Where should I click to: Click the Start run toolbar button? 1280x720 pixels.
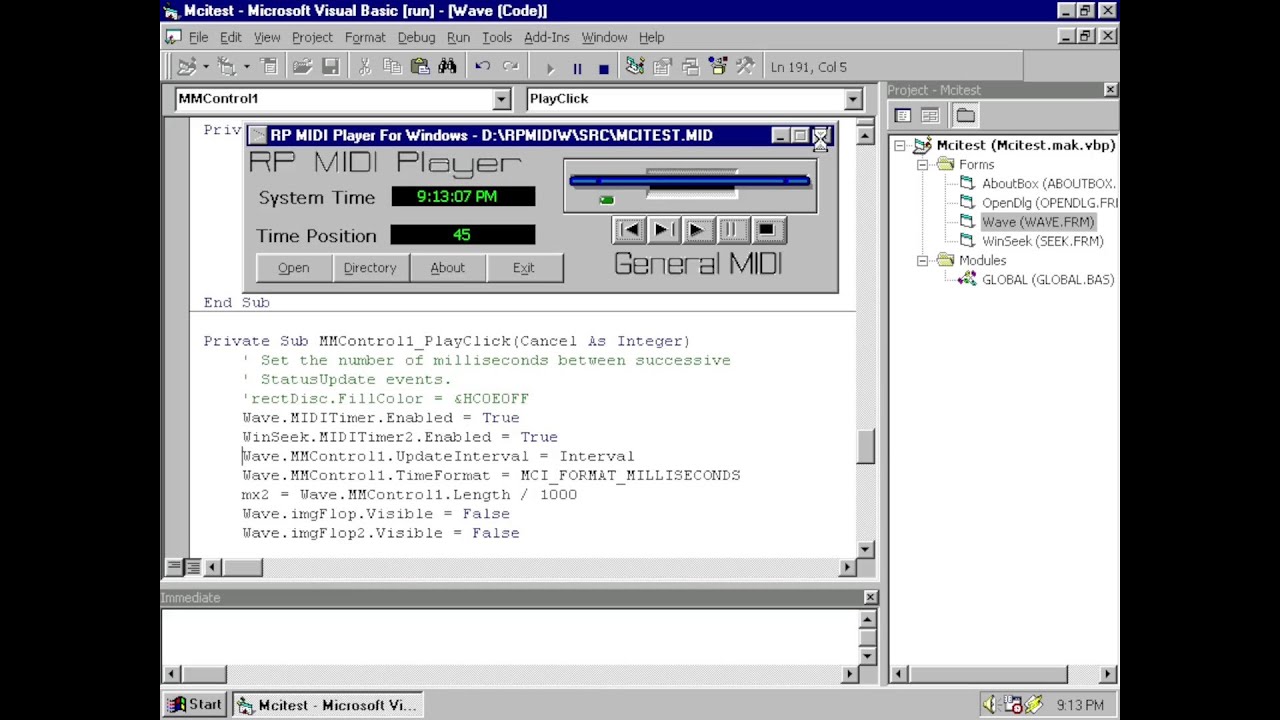[x=549, y=68]
